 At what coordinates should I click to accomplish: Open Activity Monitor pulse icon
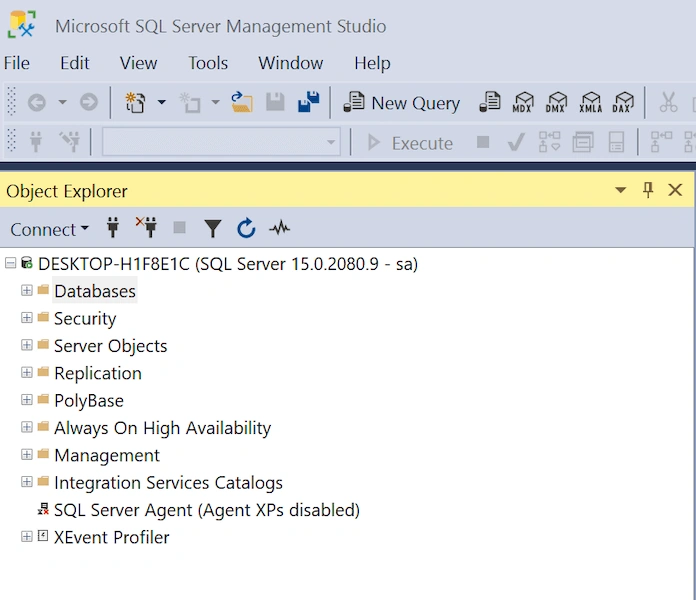279,228
